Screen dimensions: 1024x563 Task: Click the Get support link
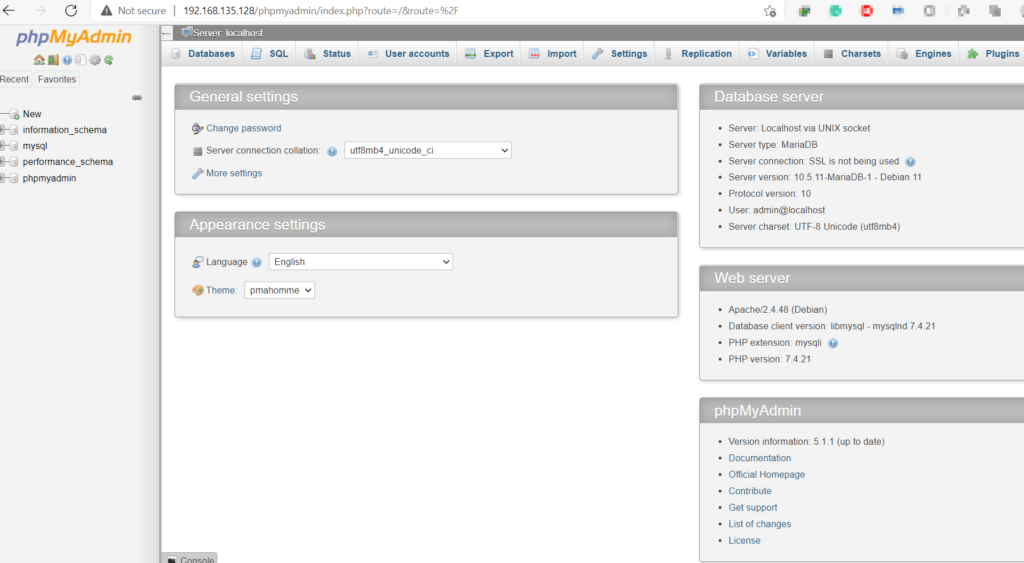753,507
